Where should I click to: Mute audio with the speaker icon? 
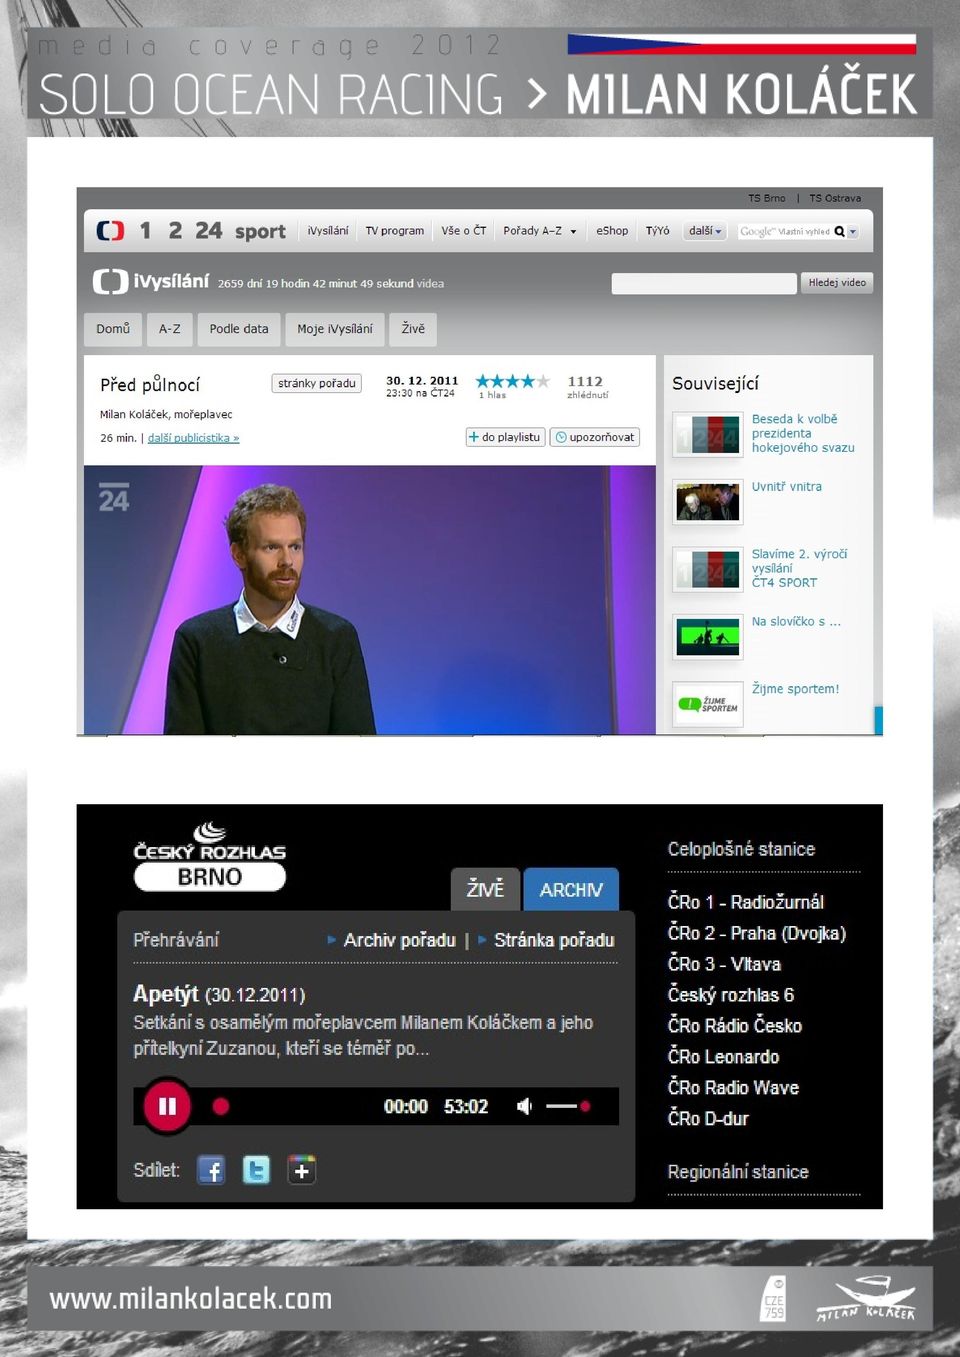coord(524,1106)
